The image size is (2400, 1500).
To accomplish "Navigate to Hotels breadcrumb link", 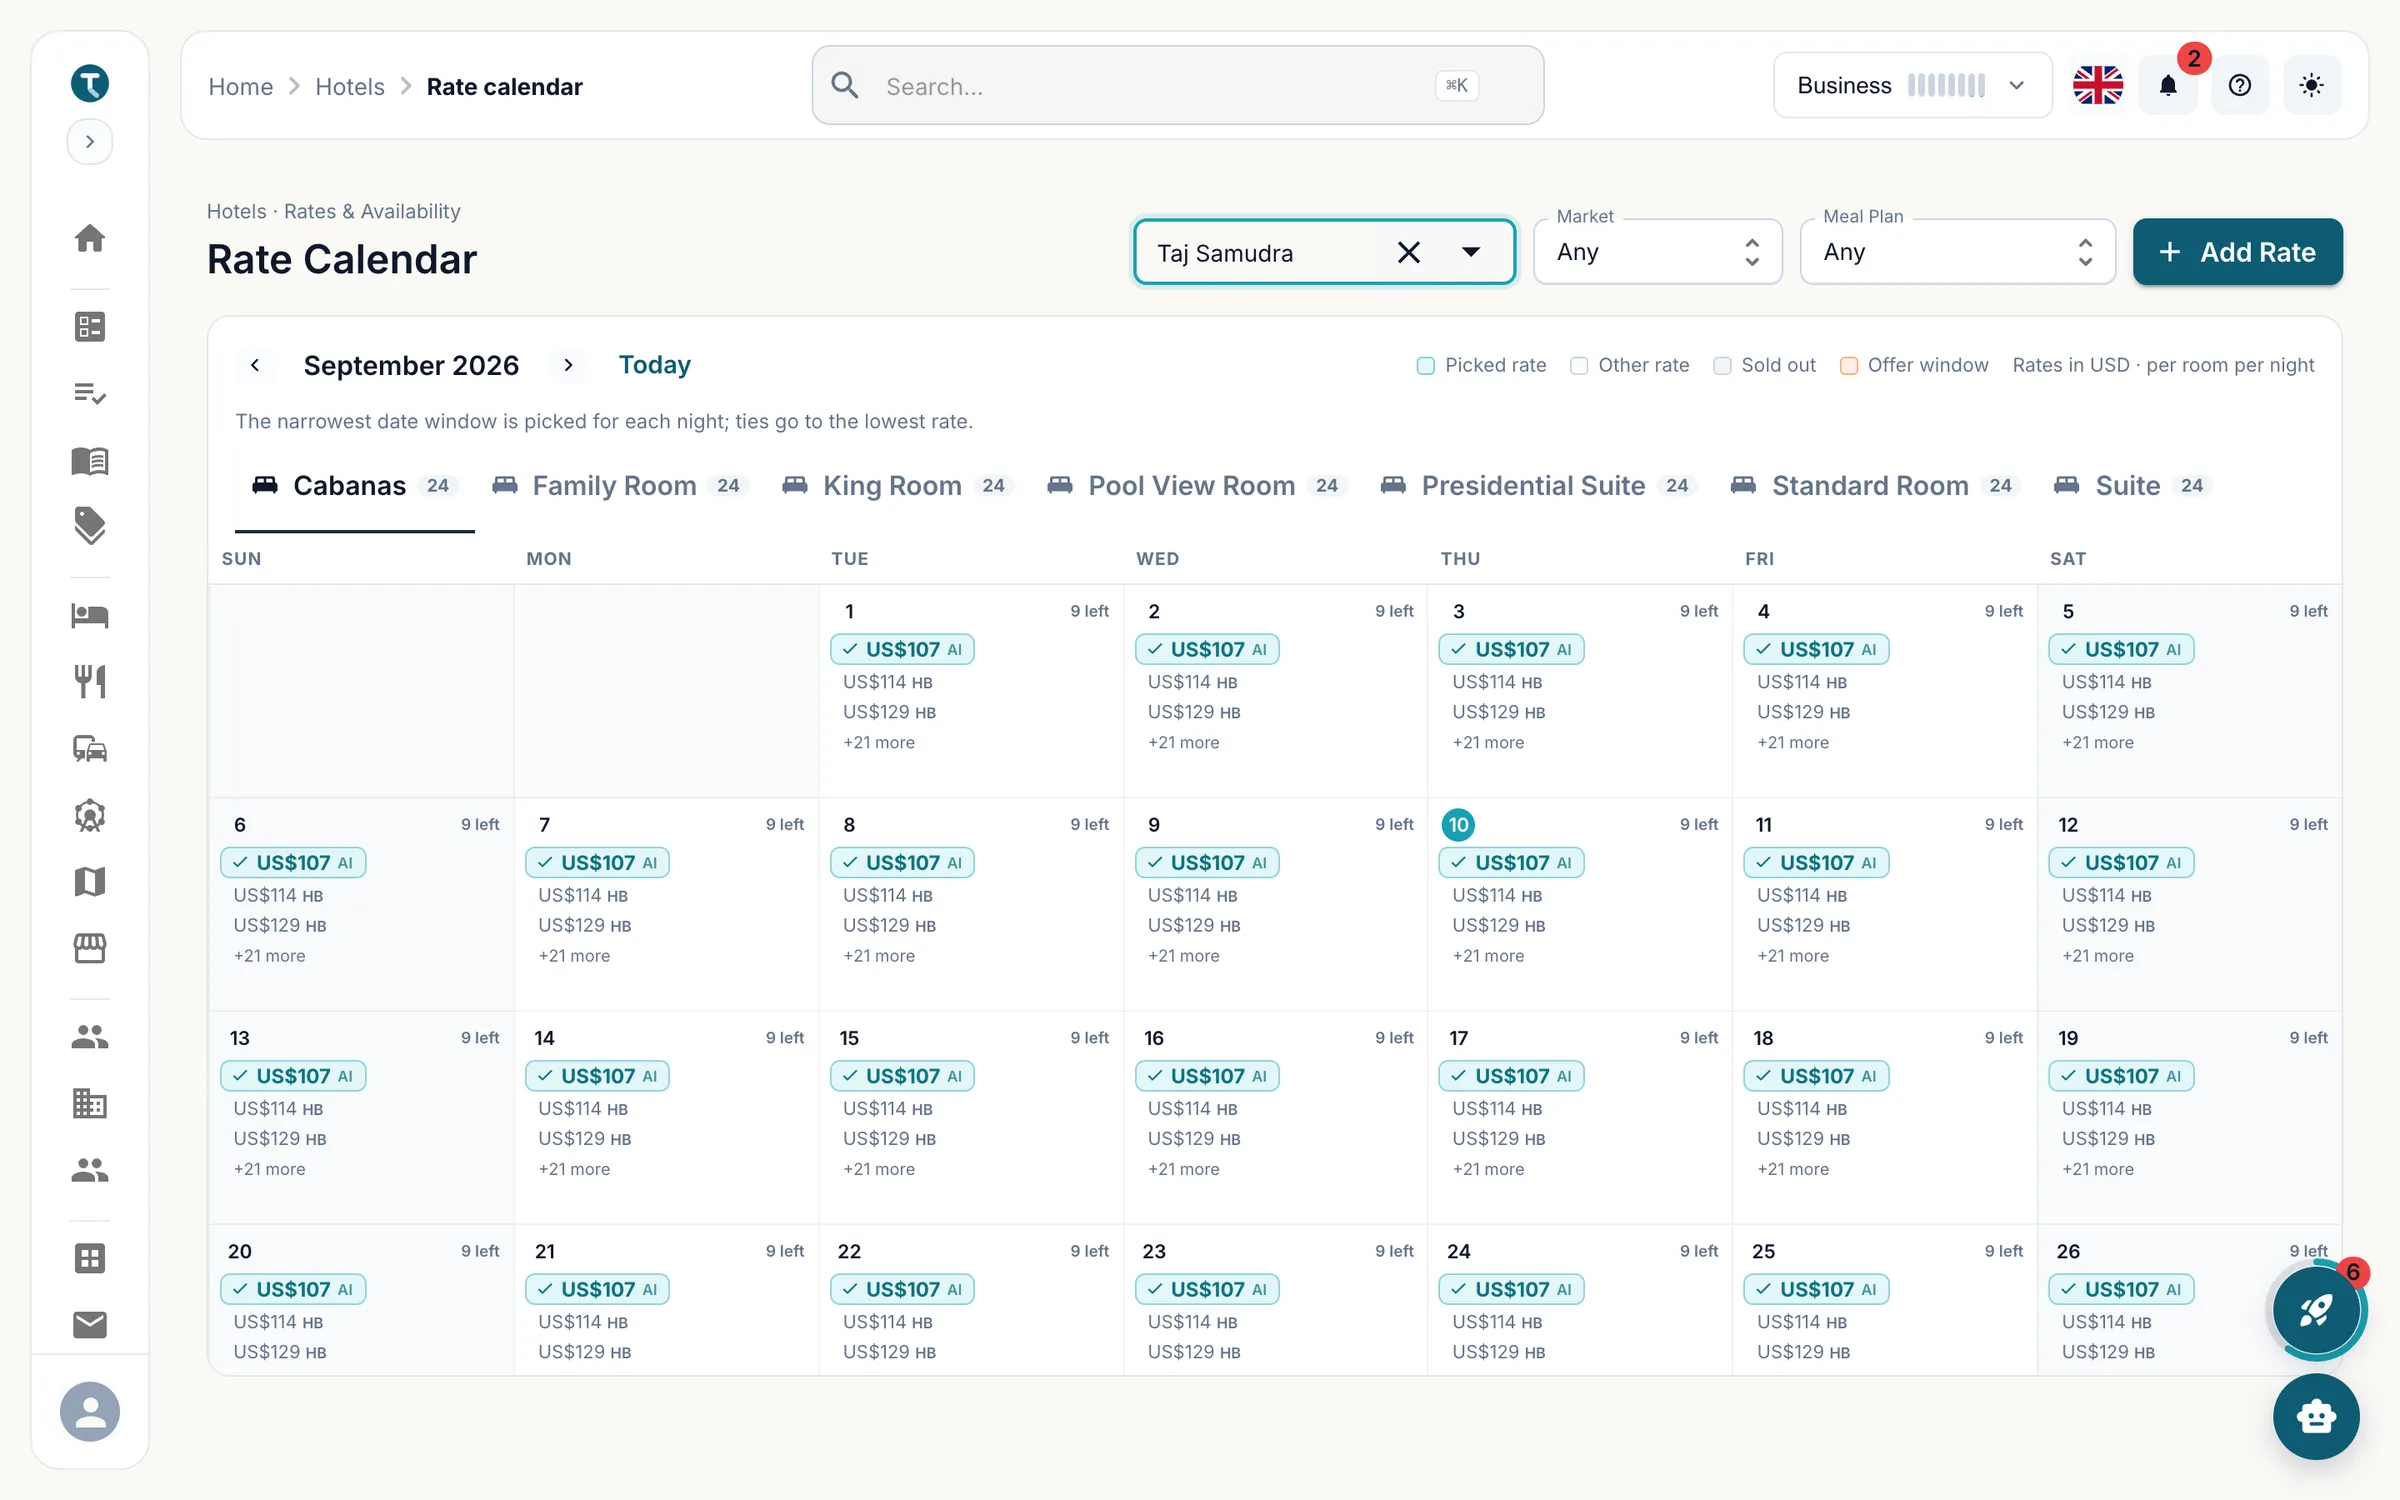I will 349,86.
